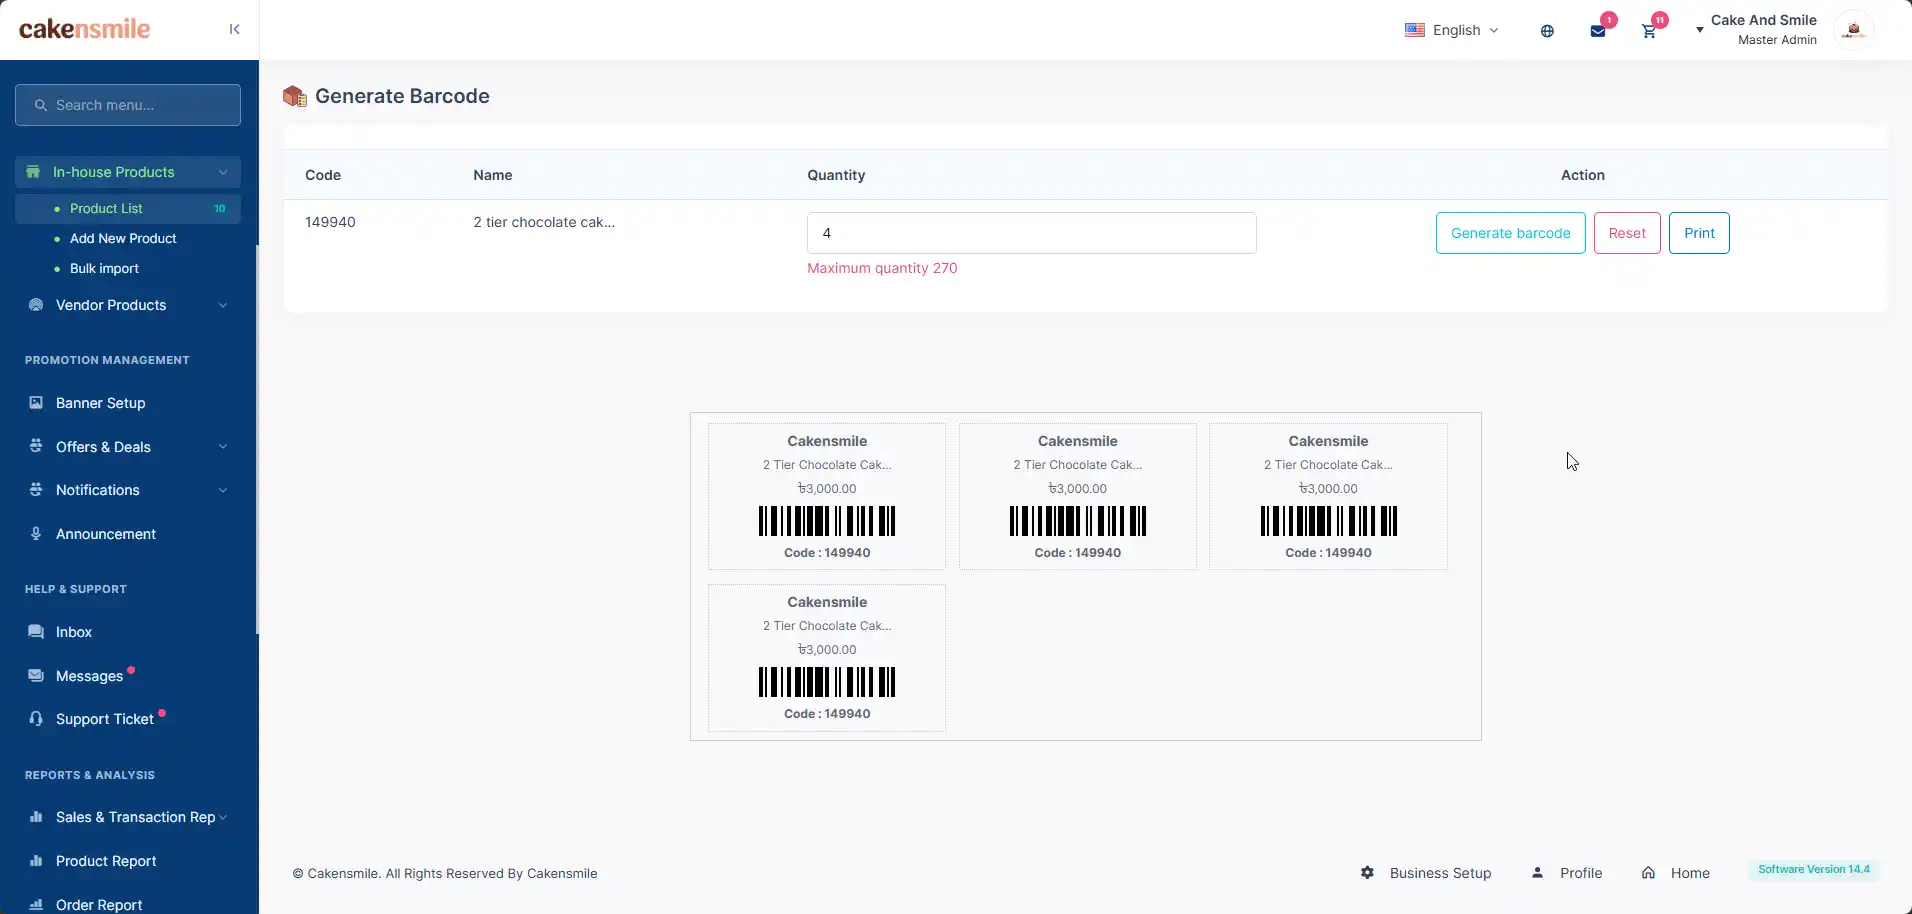Focus the Search menu input field
This screenshot has height=914, width=1912.
tap(128, 105)
